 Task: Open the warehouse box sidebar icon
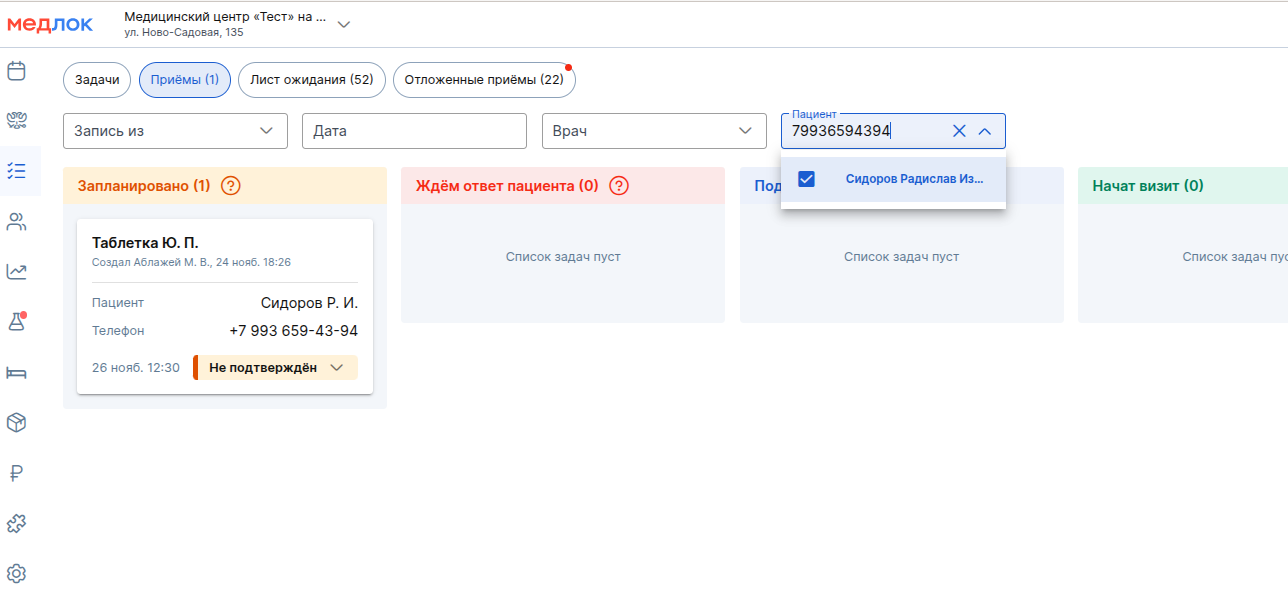[x=16, y=423]
